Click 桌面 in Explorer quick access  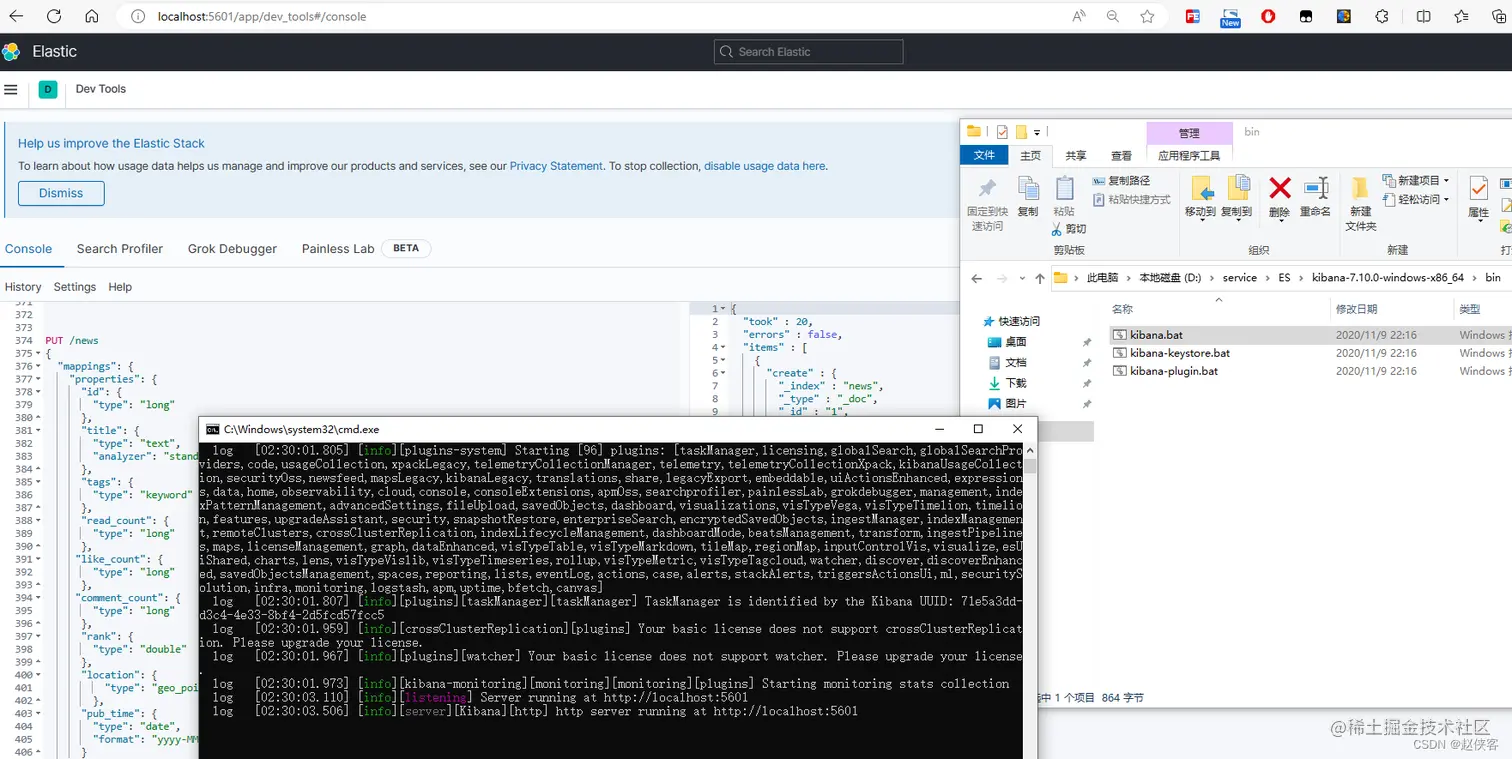1016,342
